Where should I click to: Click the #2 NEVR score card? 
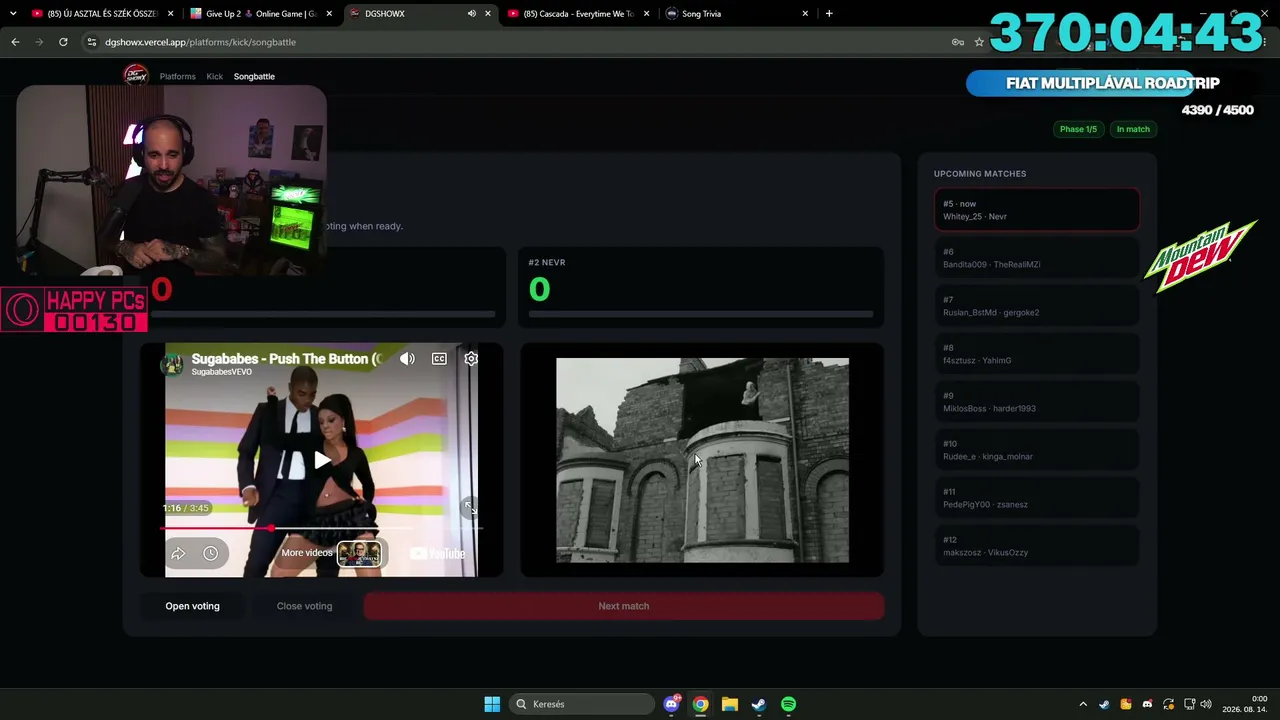point(701,287)
